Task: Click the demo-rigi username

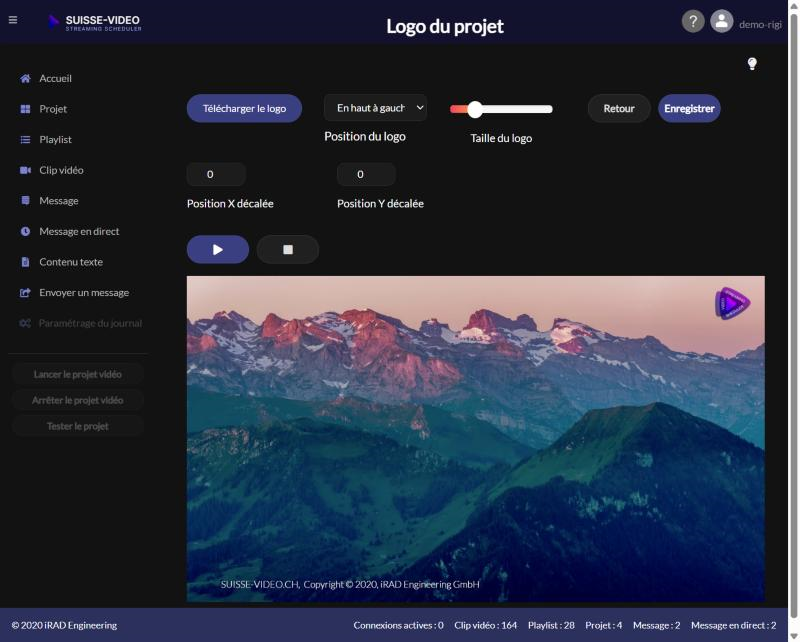Action: [x=760, y=24]
